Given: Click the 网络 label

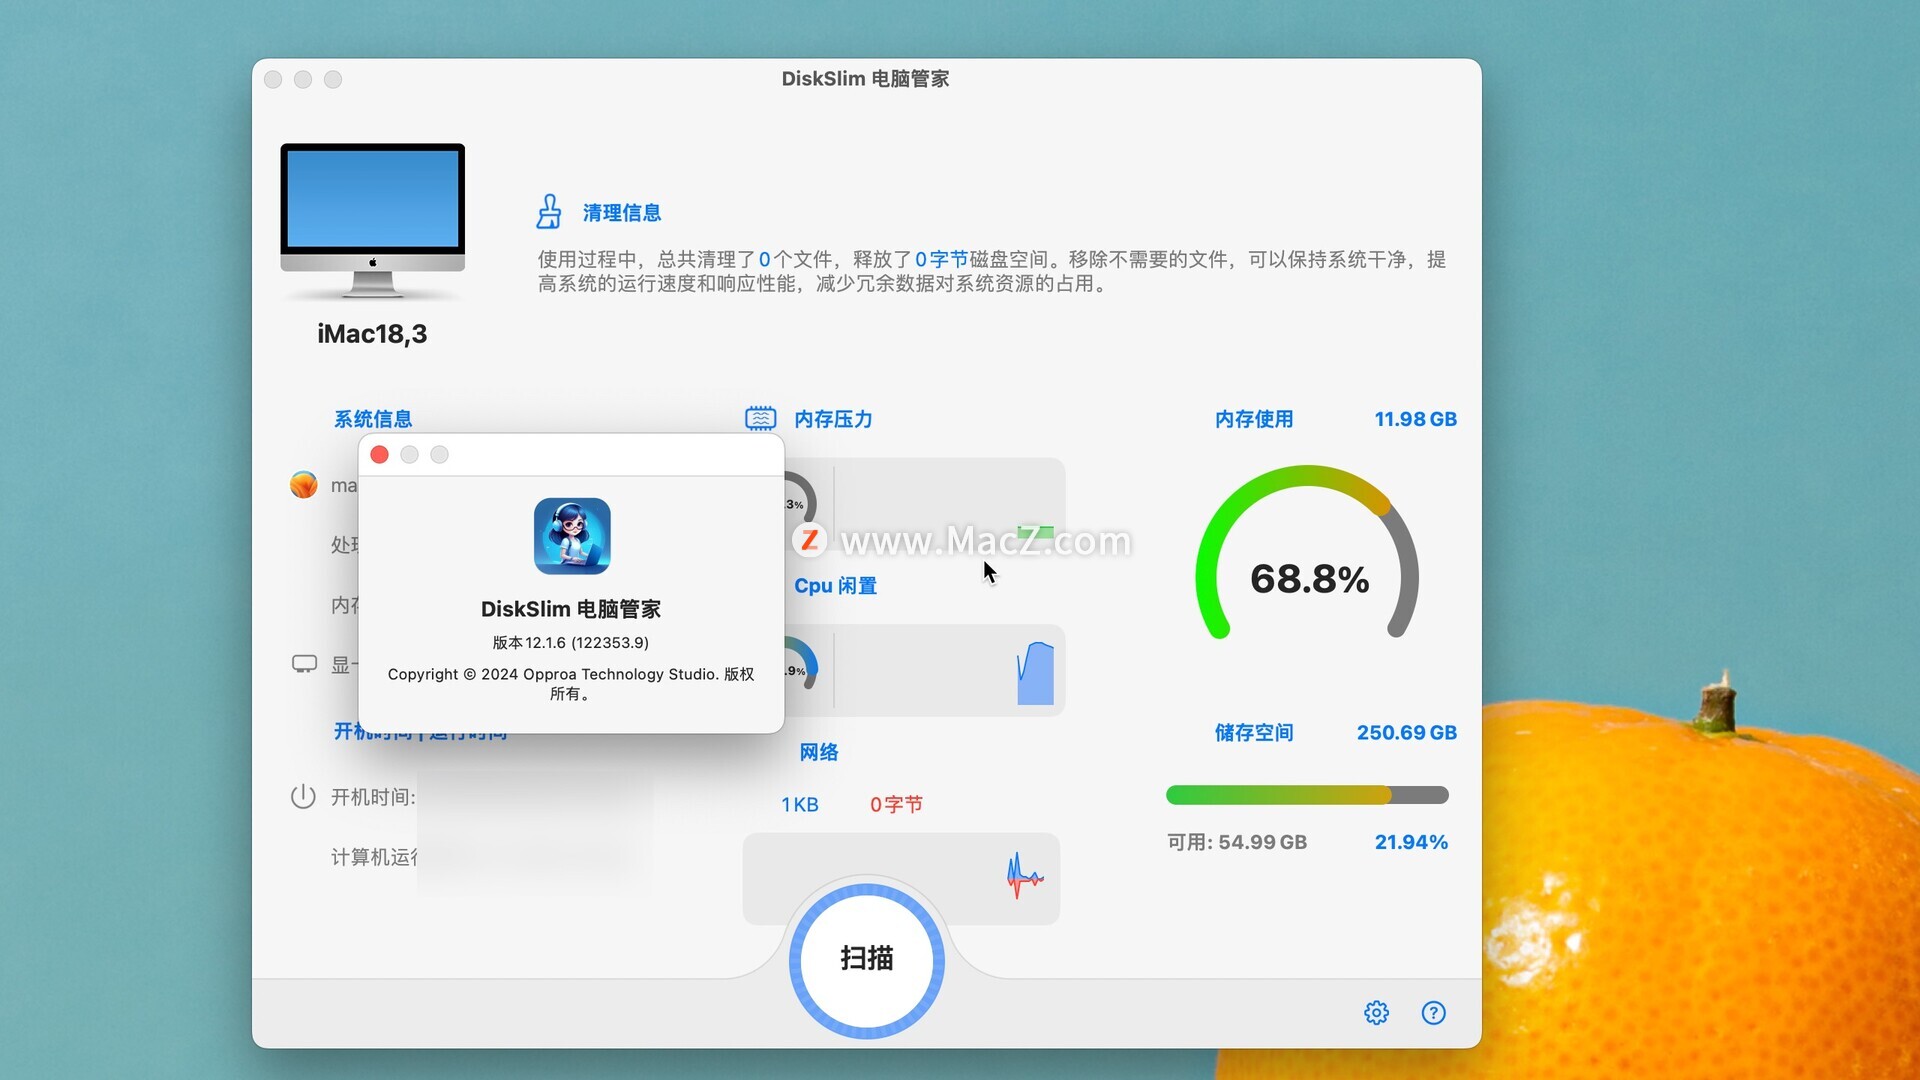Looking at the screenshot, I should pyautogui.click(x=819, y=752).
